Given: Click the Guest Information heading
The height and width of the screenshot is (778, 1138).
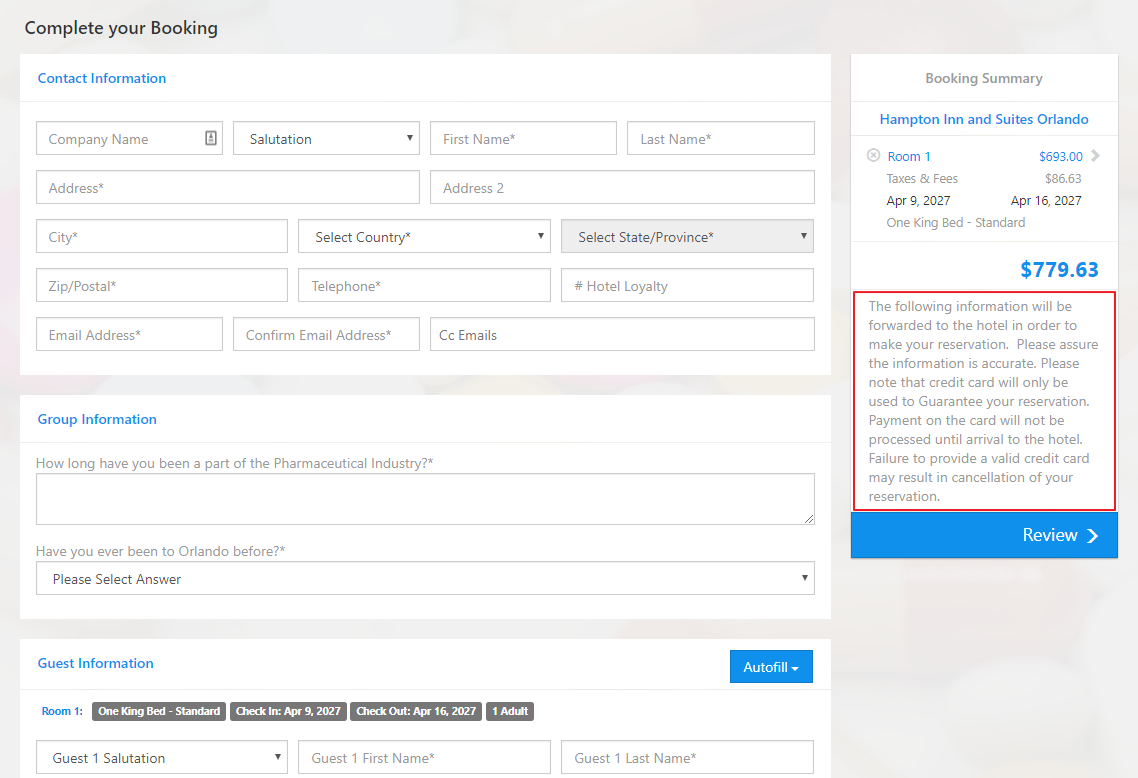Looking at the screenshot, I should point(96,663).
